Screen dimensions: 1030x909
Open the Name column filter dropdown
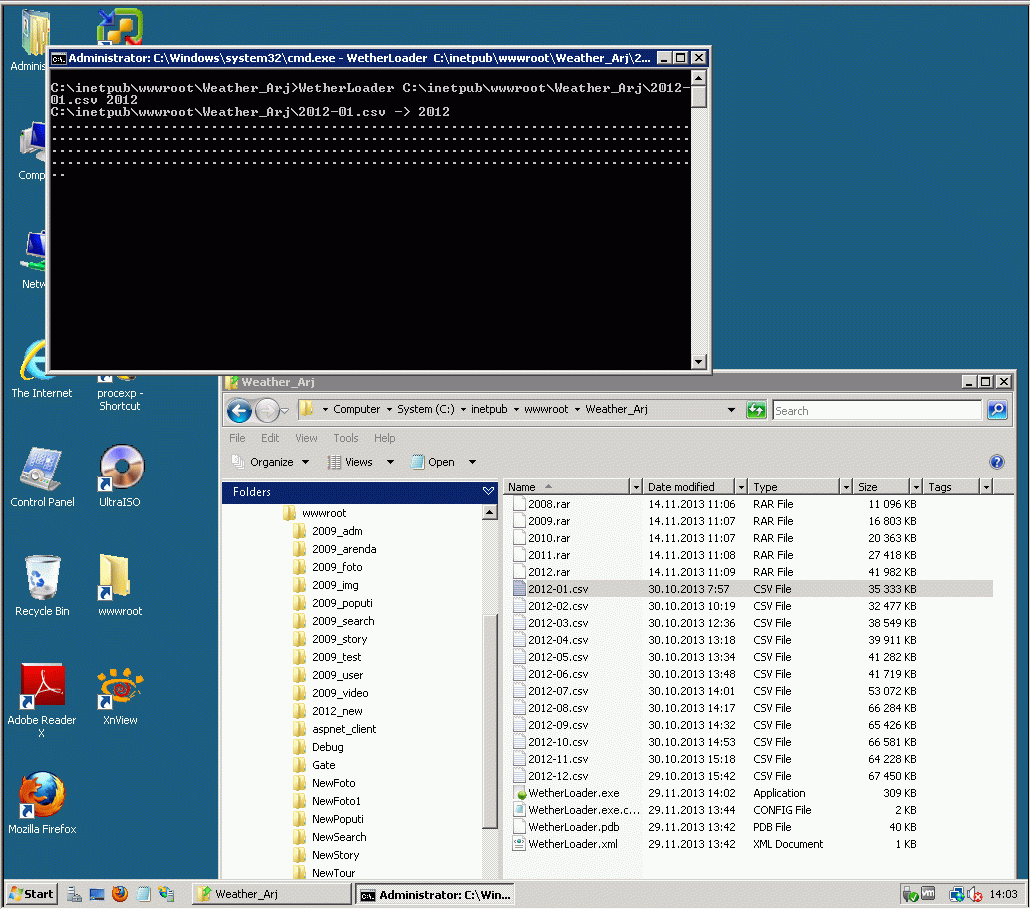tap(635, 487)
